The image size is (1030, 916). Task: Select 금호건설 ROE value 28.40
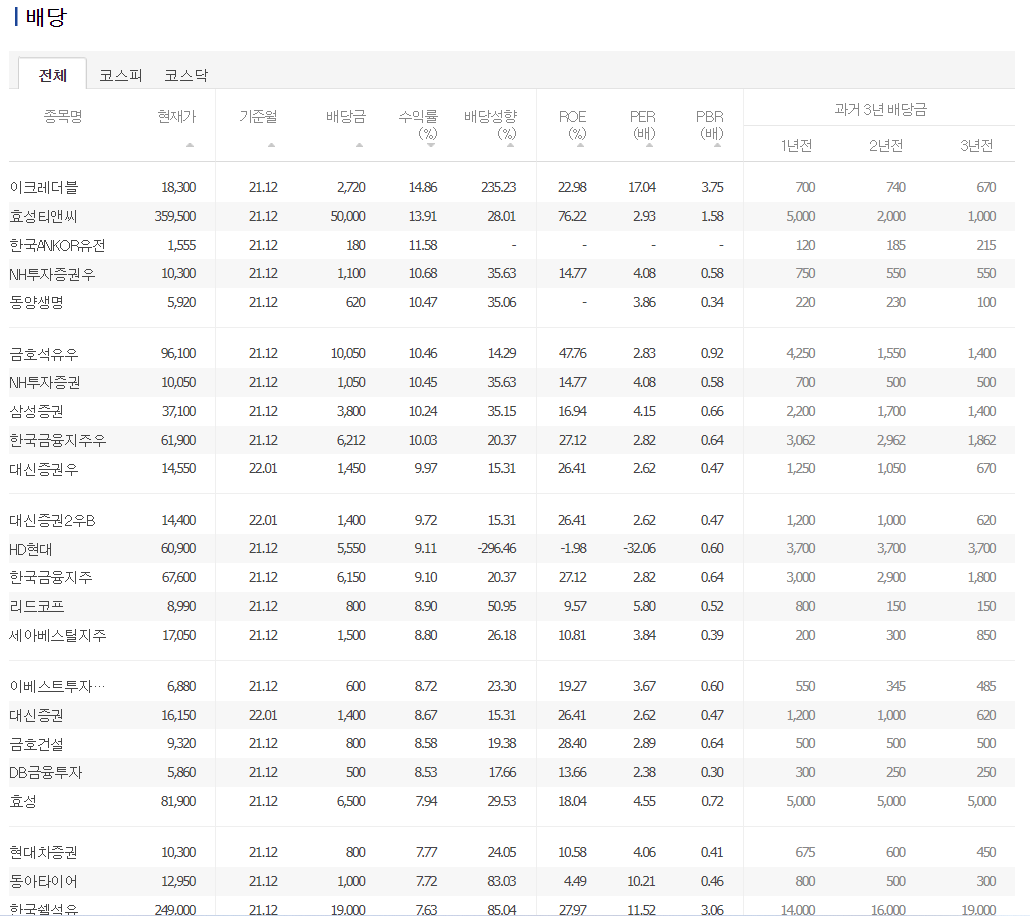pyautogui.click(x=573, y=744)
